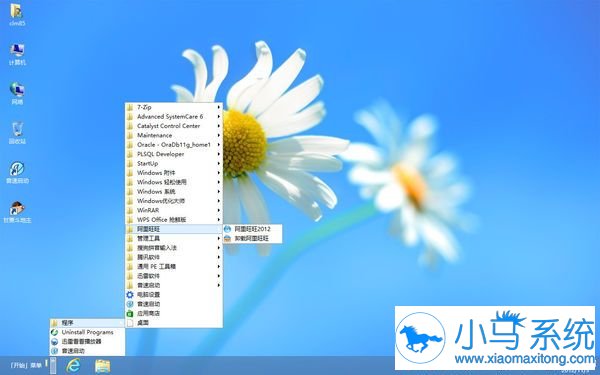Open the 网络 desktop icon
This screenshot has width=600, height=375.
[x=17, y=94]
